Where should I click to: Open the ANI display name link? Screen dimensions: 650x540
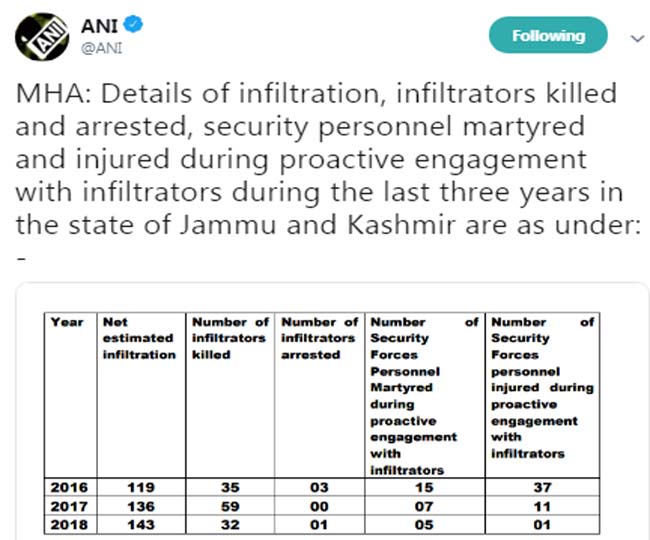click(99, 26)
